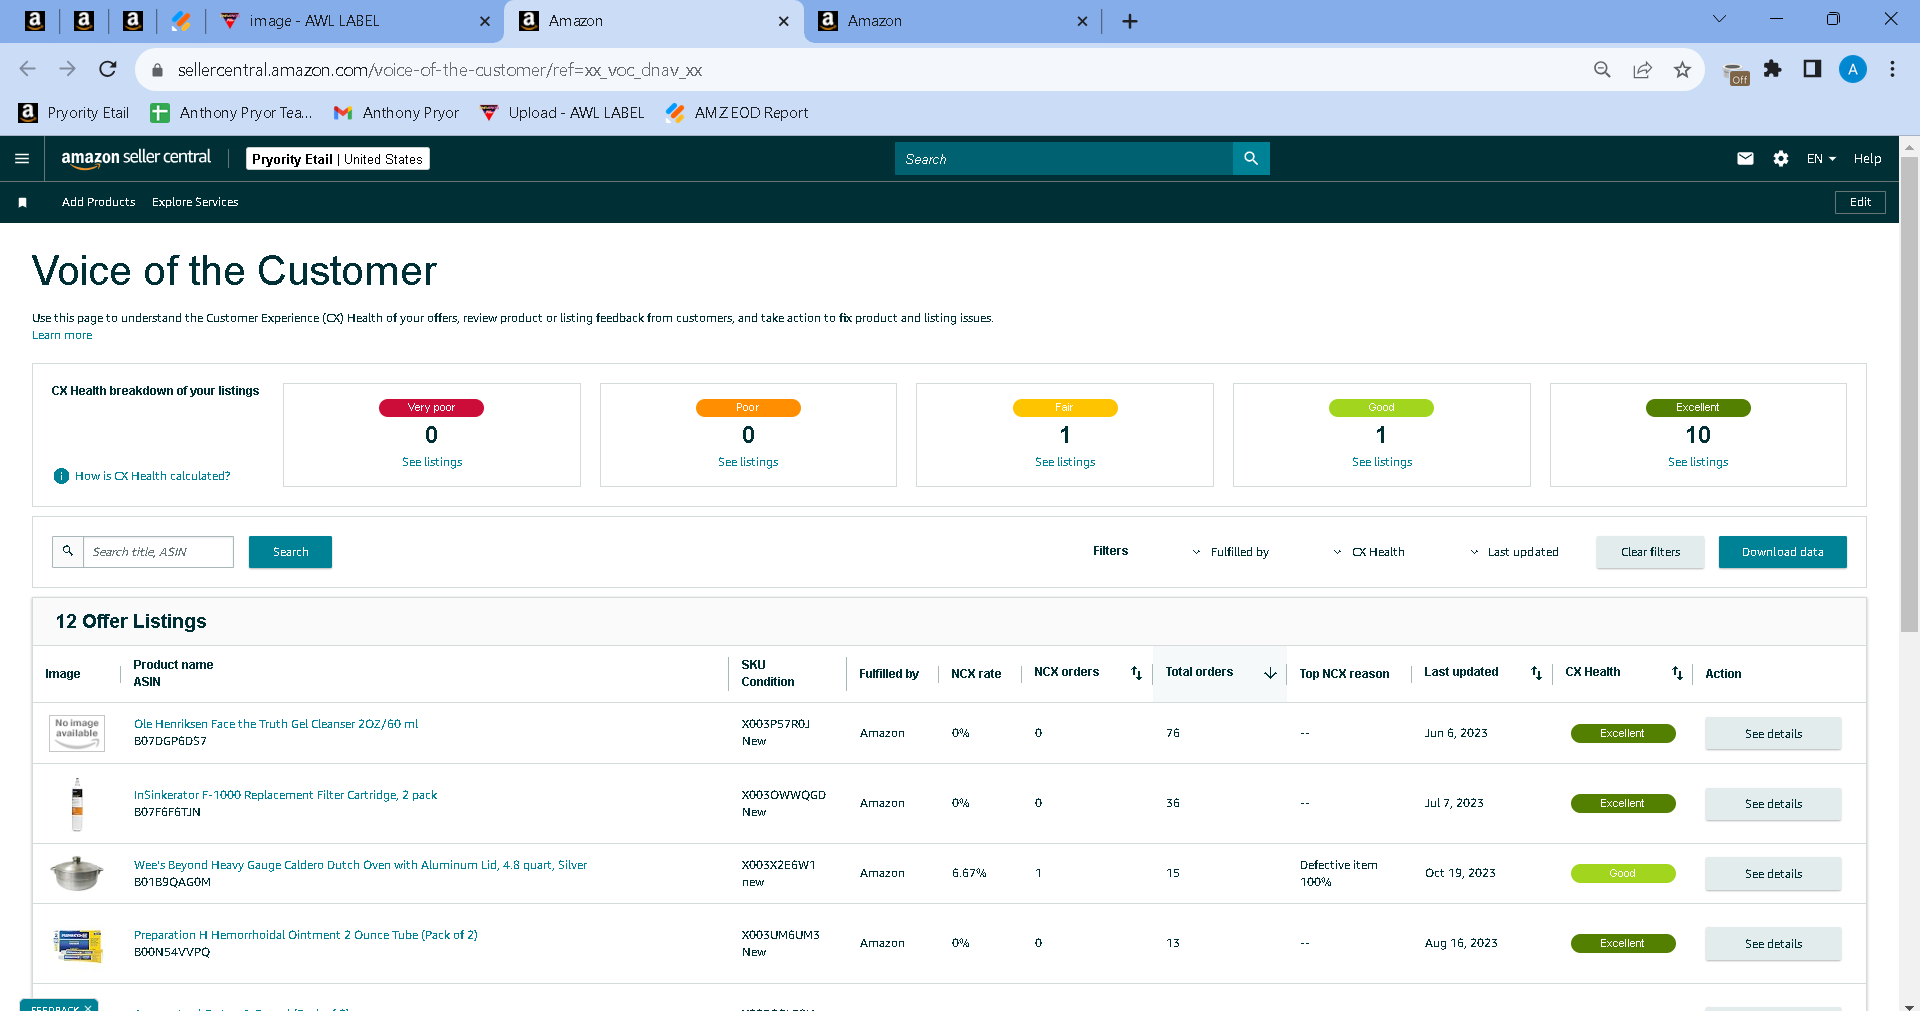Click Explore Services in the nav bar
This screenshot has height=1011, width=1920.
tap(195, 202)
